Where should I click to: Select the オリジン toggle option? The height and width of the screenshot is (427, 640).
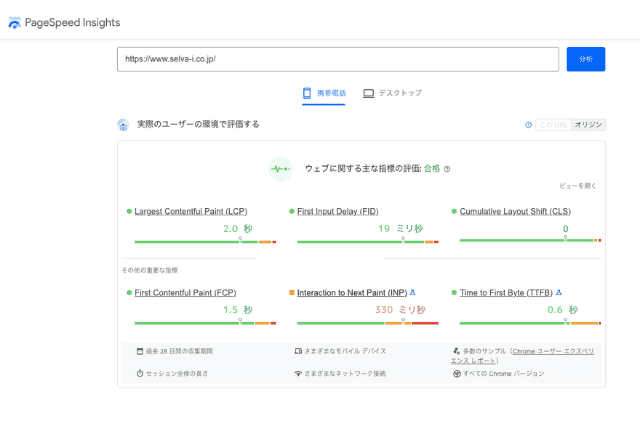pos(588,125)
